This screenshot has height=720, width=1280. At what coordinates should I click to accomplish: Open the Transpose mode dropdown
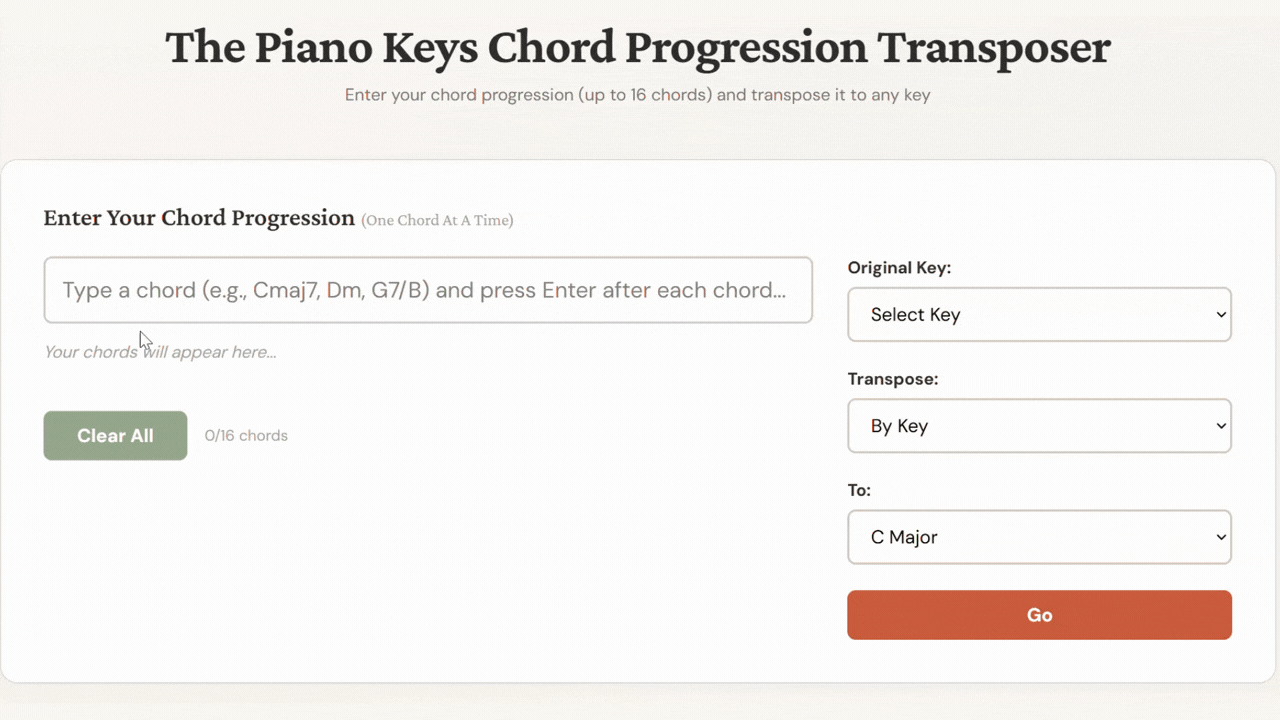[1038, 426]
